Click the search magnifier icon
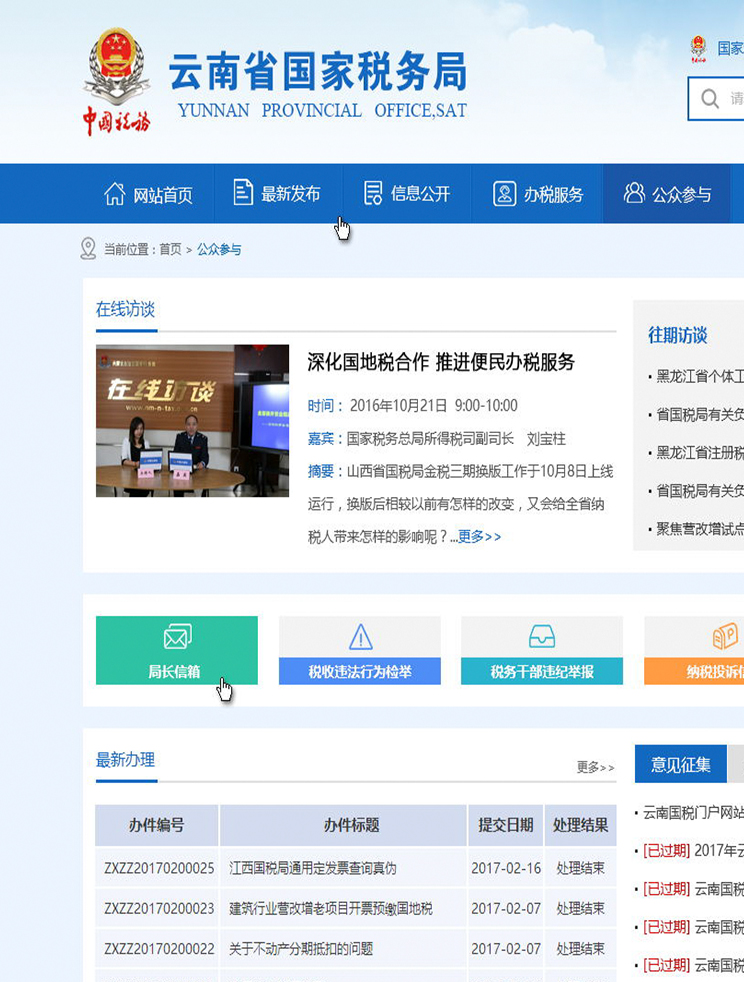This screenshot has width=744, height=982. tap(710, 99)
